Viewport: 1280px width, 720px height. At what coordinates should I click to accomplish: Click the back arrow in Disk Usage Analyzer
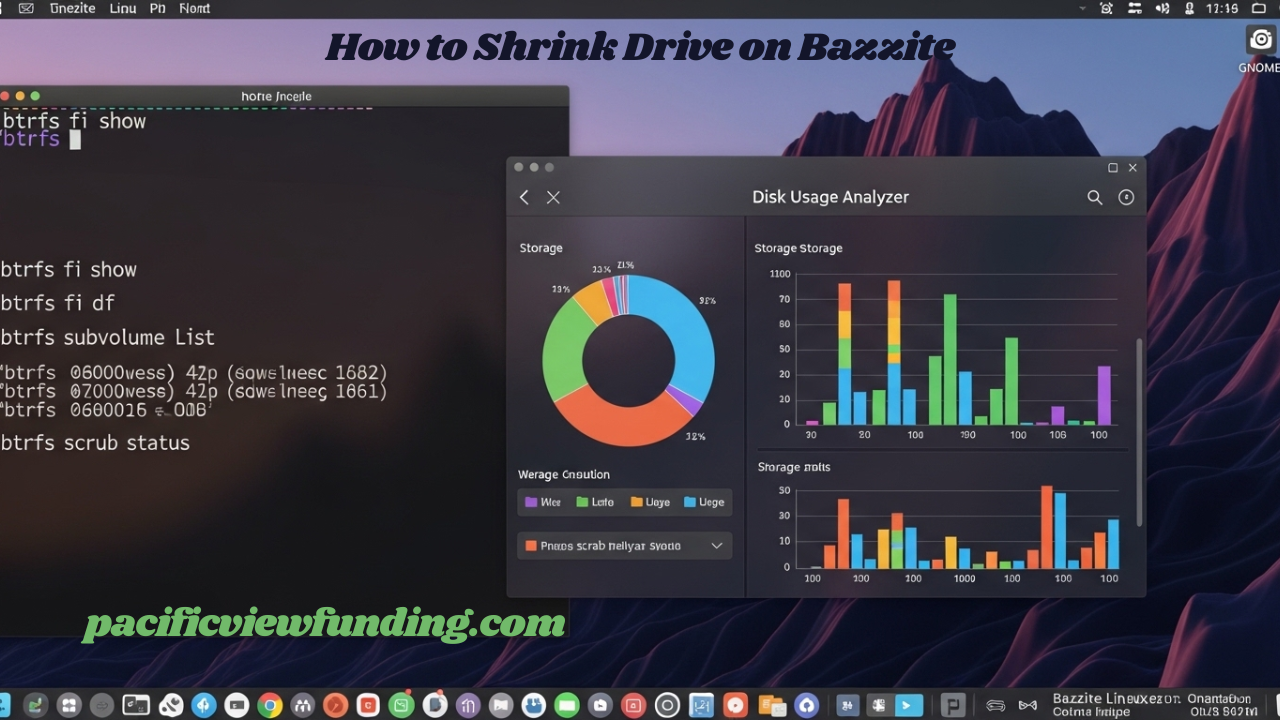click(524, 197)
